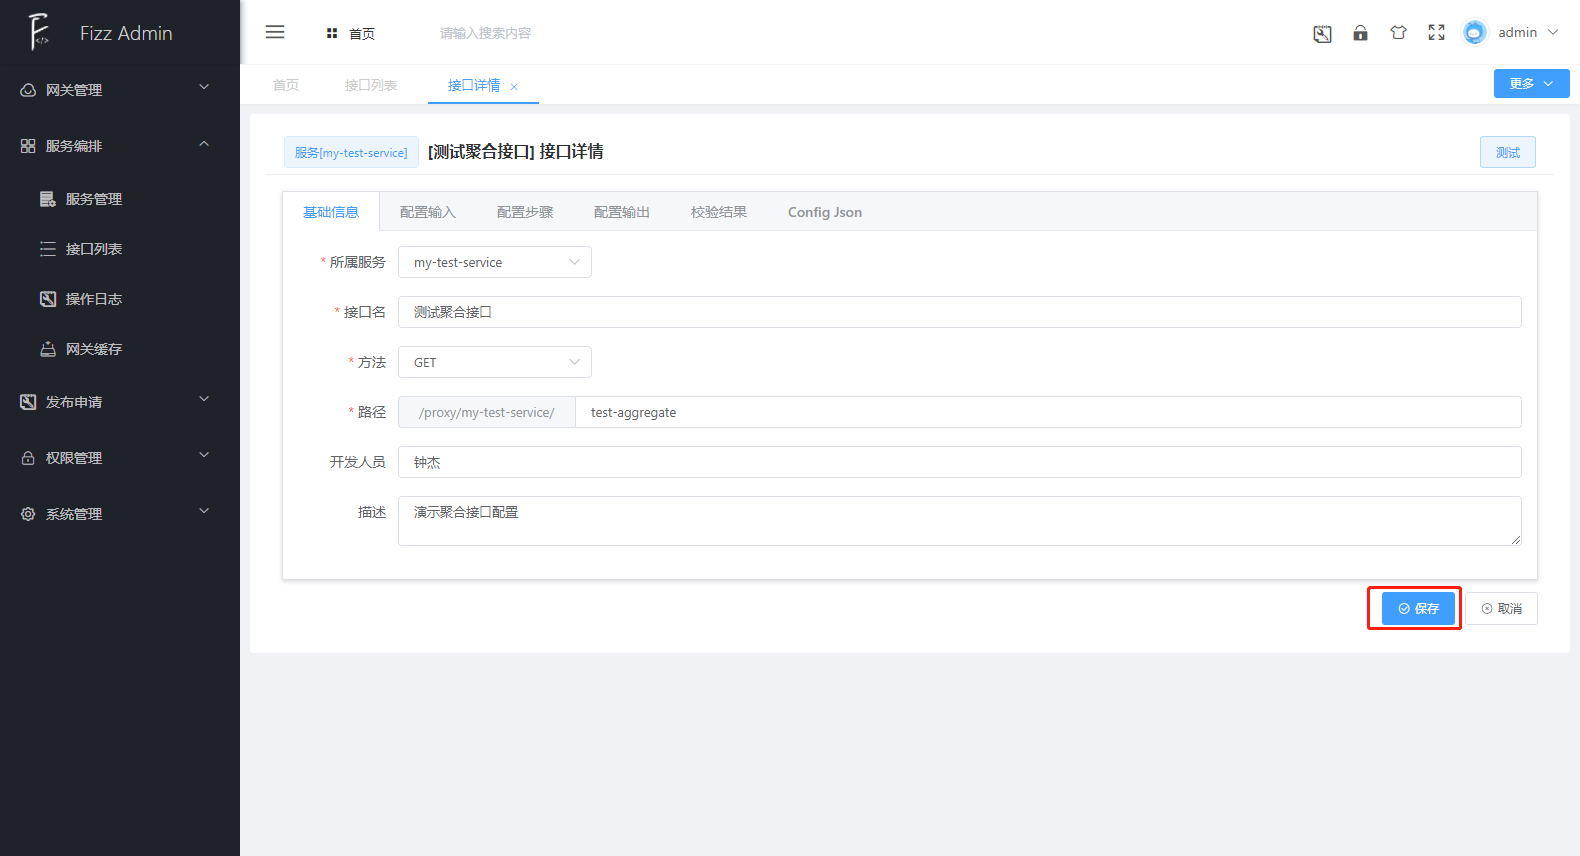Viewport: 1580px width, 856px height.
Task: Click the 网关管理 sidebar menu label
Action: point(74,90)
